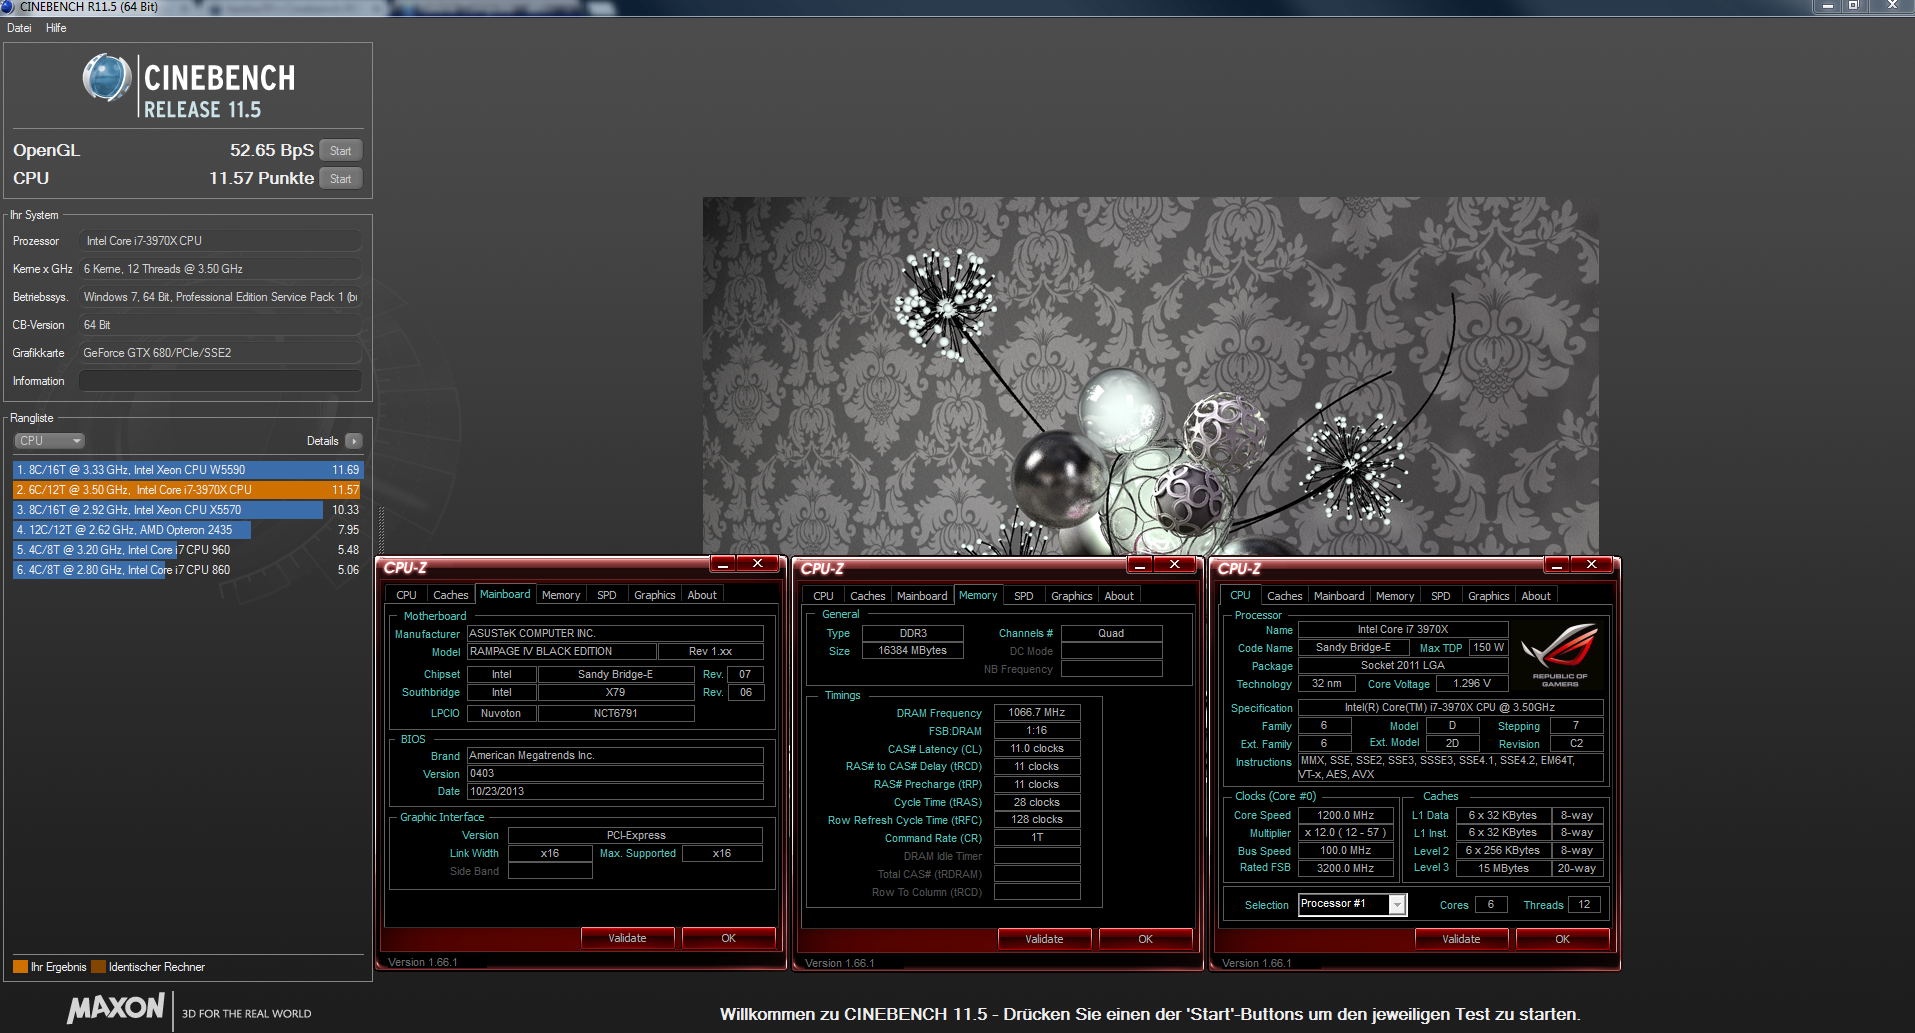Open CPU tab in Memory CPU-Z window
This screenshot has height=1033, width=1915.
(823, 596)
